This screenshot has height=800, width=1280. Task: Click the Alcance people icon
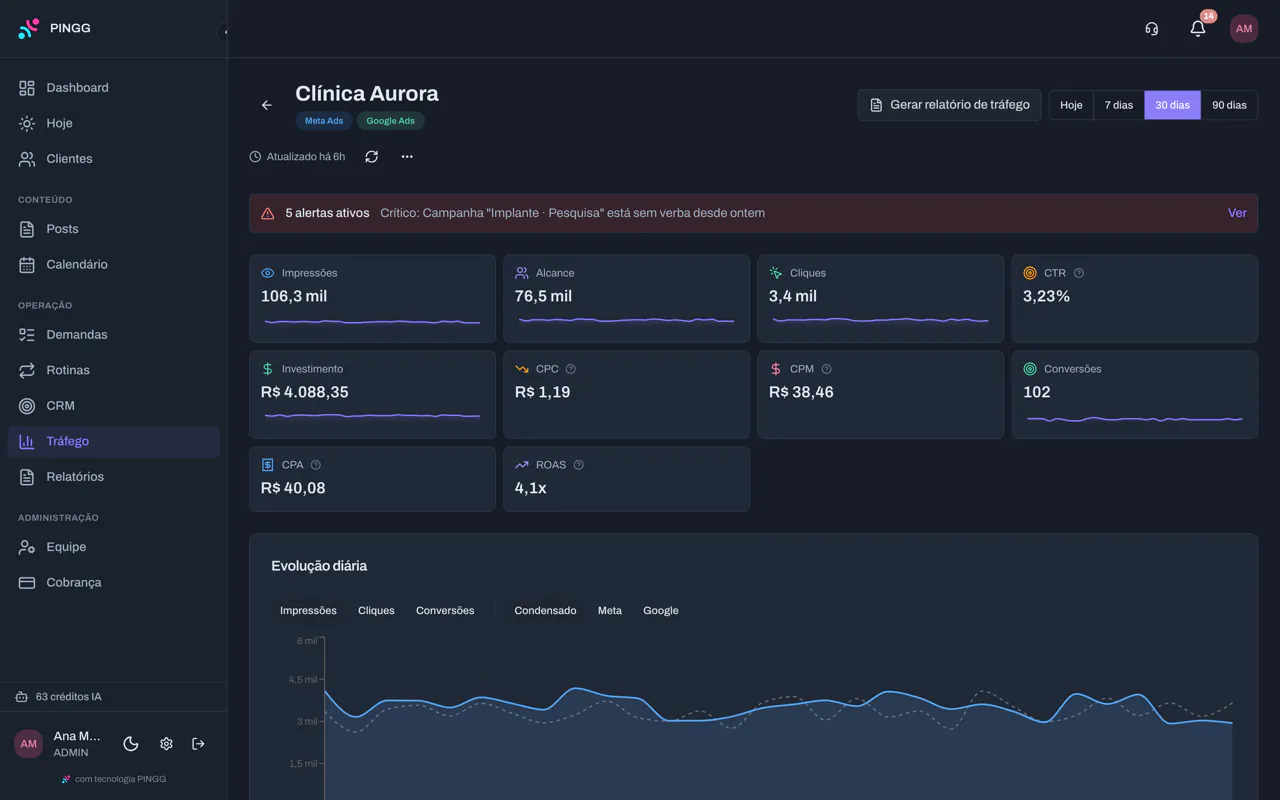coord(522,273)
